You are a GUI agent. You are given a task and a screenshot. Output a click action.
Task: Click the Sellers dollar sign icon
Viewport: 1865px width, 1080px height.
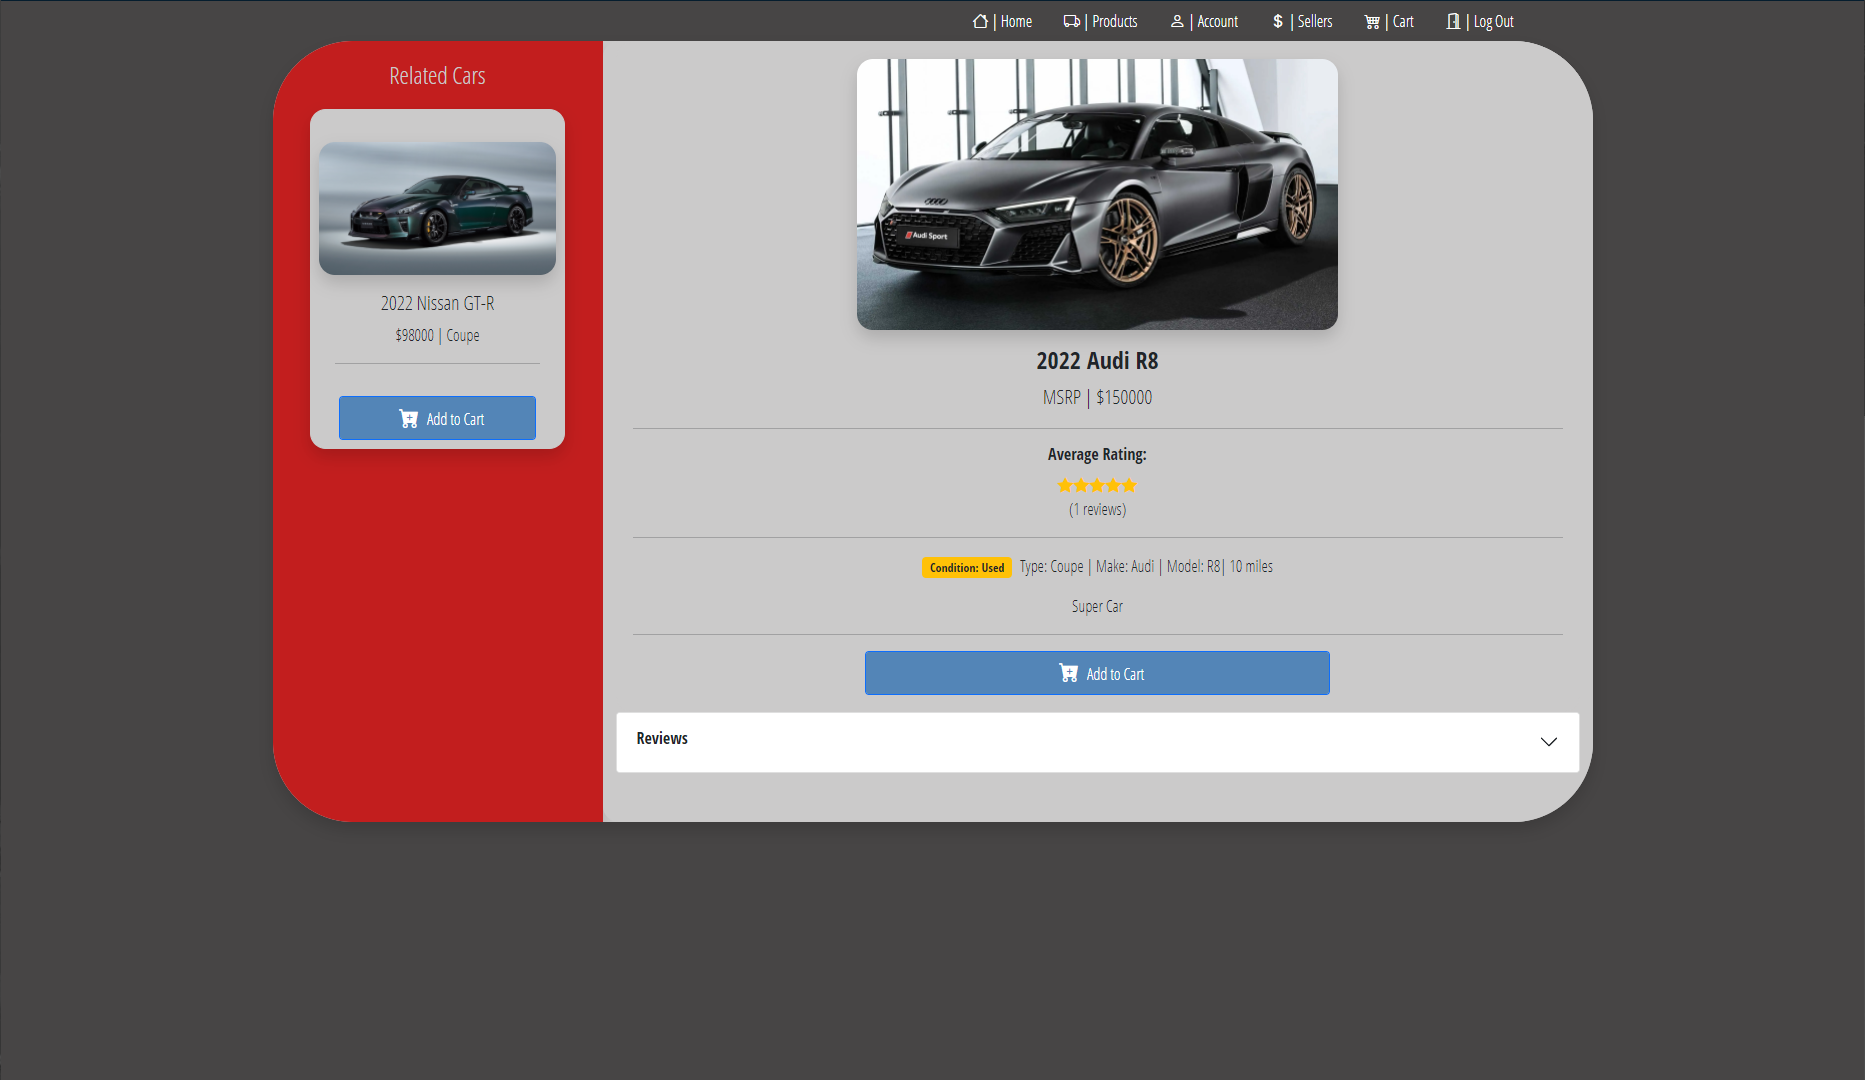(x=1276, y=21)
